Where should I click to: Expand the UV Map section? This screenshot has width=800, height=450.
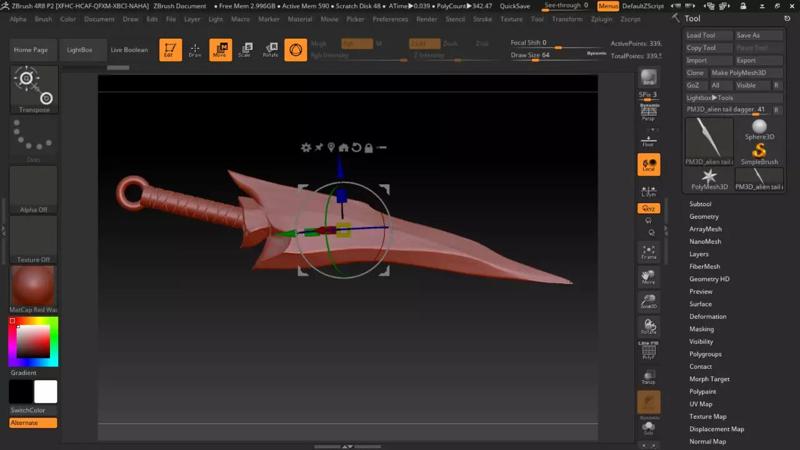point(701,404)
